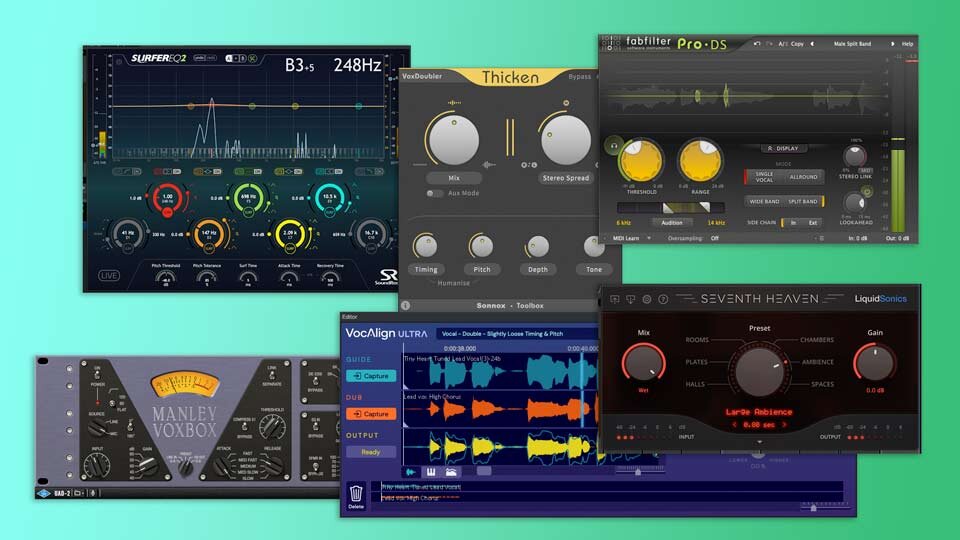Viewport: 960px width, 540px height.
Task: Toggle the SurferEQ2 A state button
Action: click(x=229, y=58)
